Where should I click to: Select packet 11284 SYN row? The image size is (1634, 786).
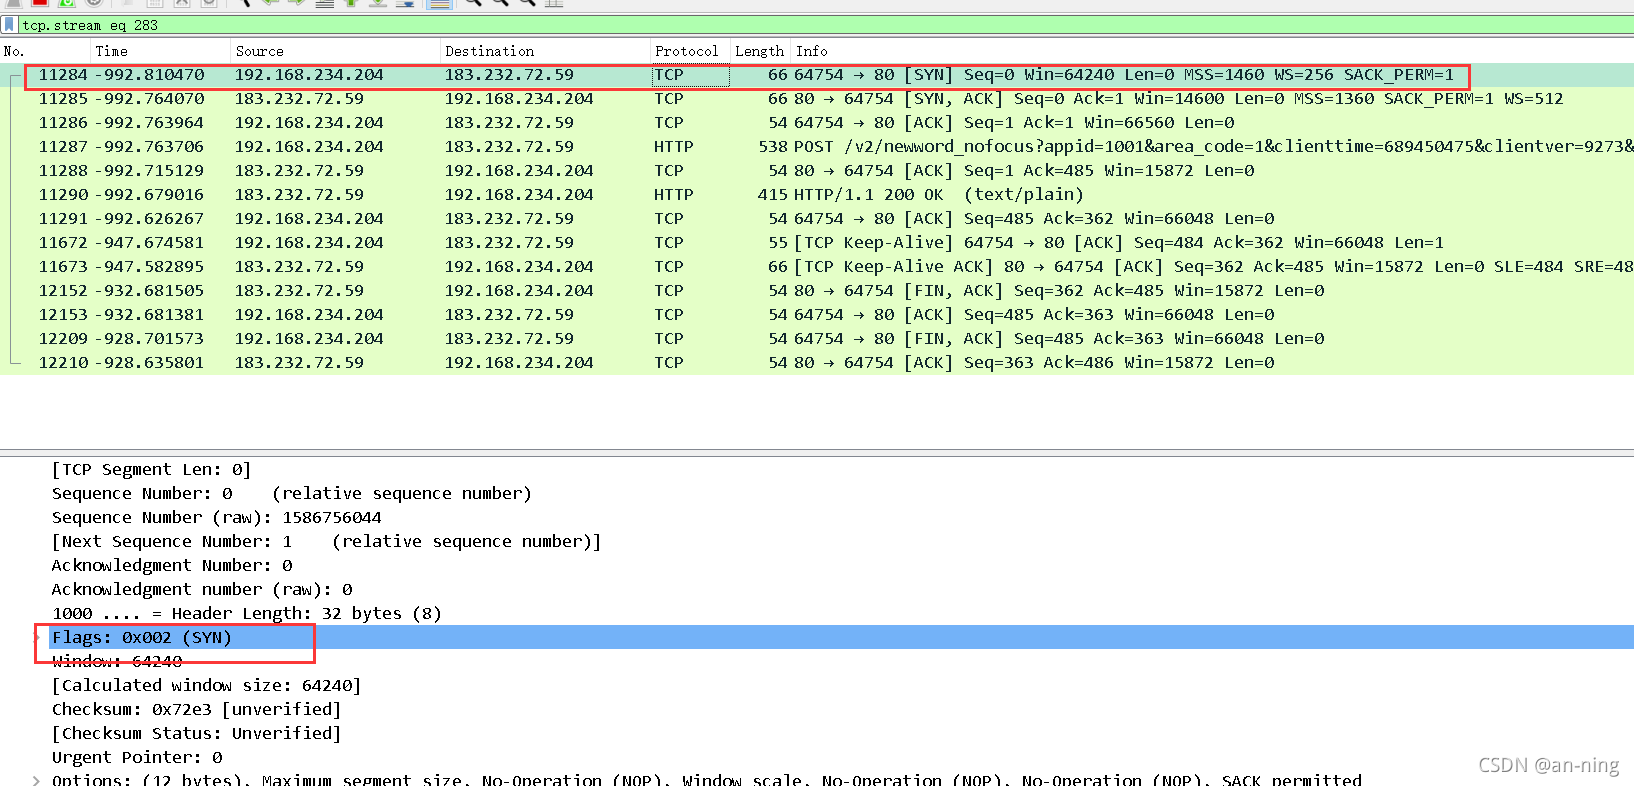pyautogui.click(x=817, y=75)
